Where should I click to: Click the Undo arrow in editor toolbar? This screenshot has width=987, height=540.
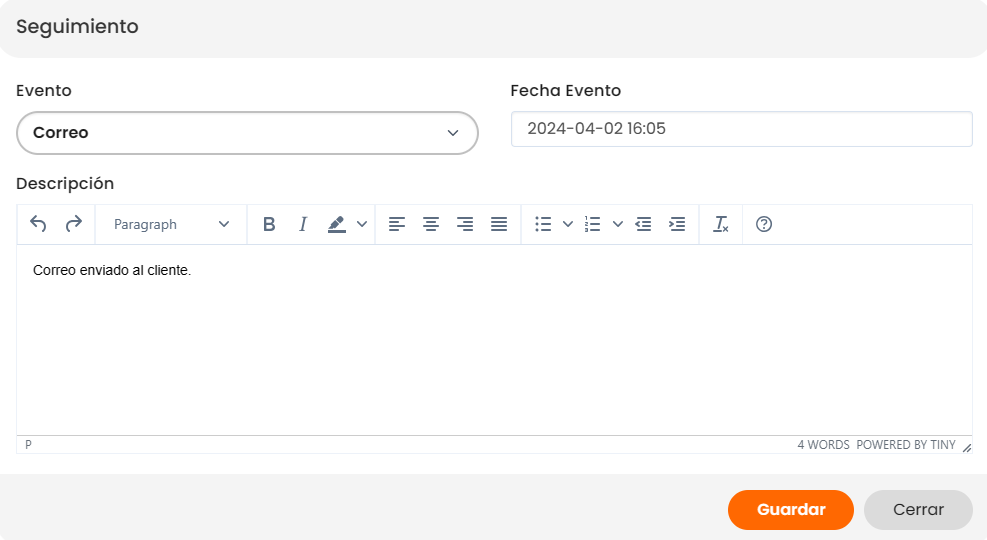click(38, 224)
